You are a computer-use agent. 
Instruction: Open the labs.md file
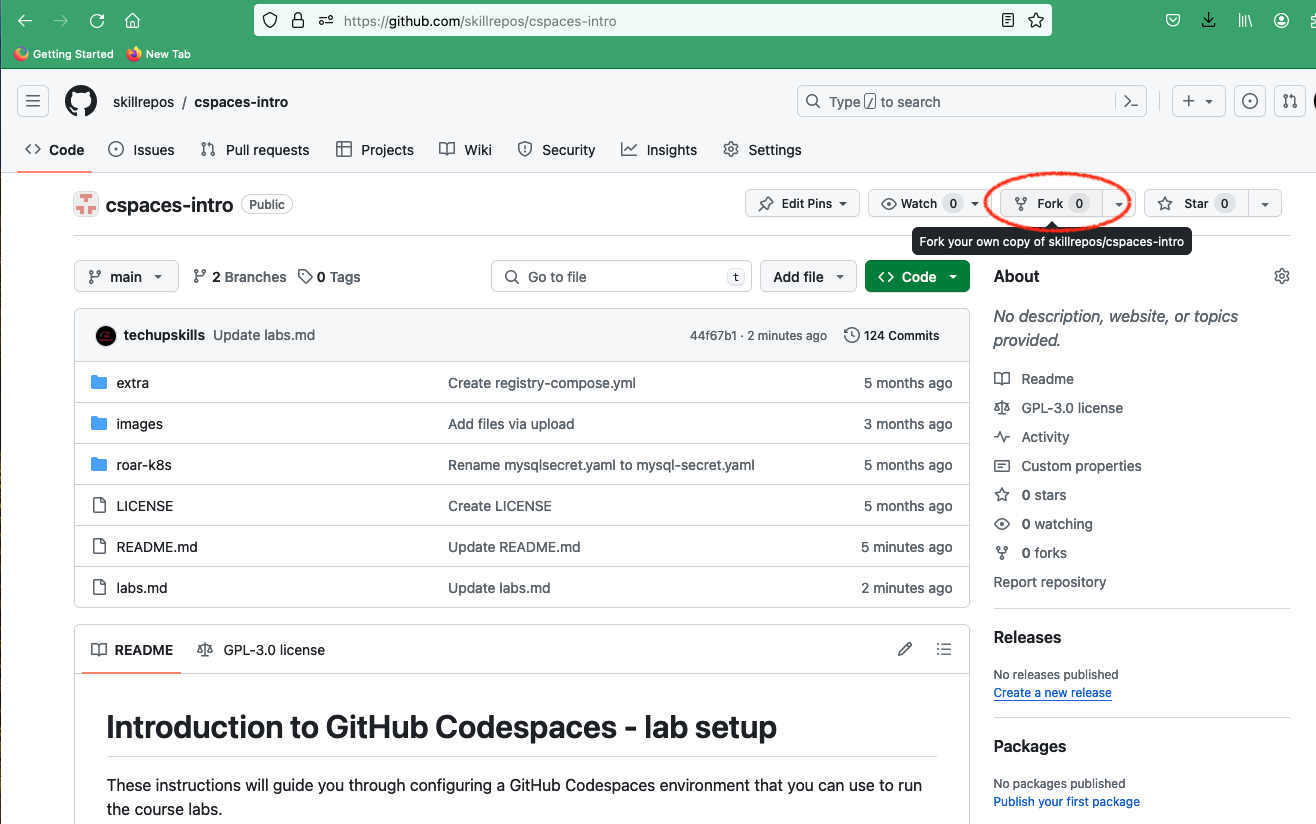142,588
